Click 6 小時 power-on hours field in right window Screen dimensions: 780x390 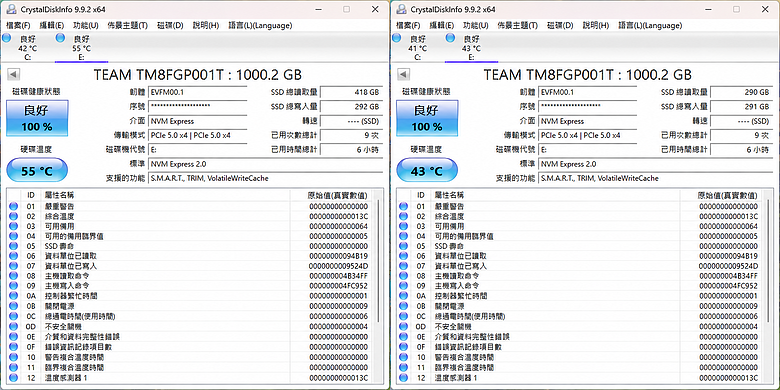tap(741, 150)
